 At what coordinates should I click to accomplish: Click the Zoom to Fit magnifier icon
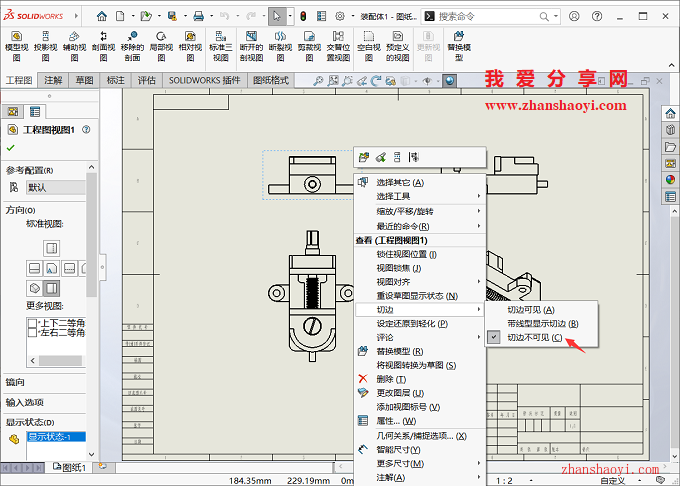(318, 81)
